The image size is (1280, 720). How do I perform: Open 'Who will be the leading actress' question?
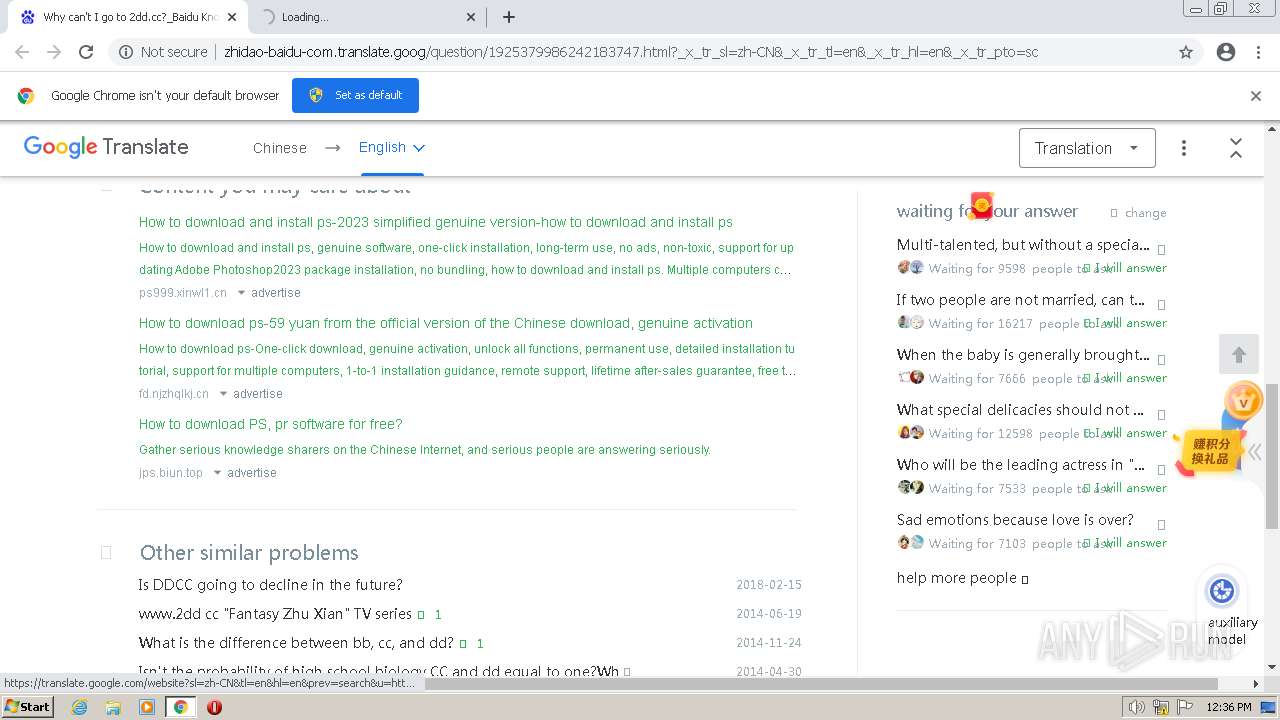pos(1021,465)
